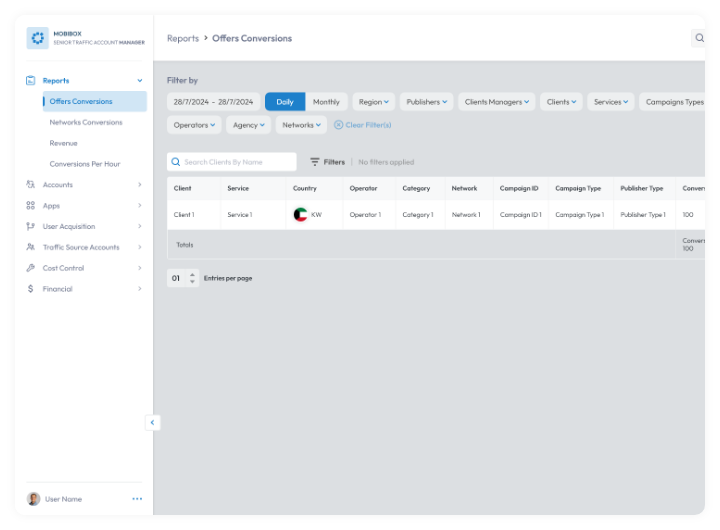The height and width of the screenshot is (530, 720).
Task: Sort by Service column header
Action: [x=238, y=188]
